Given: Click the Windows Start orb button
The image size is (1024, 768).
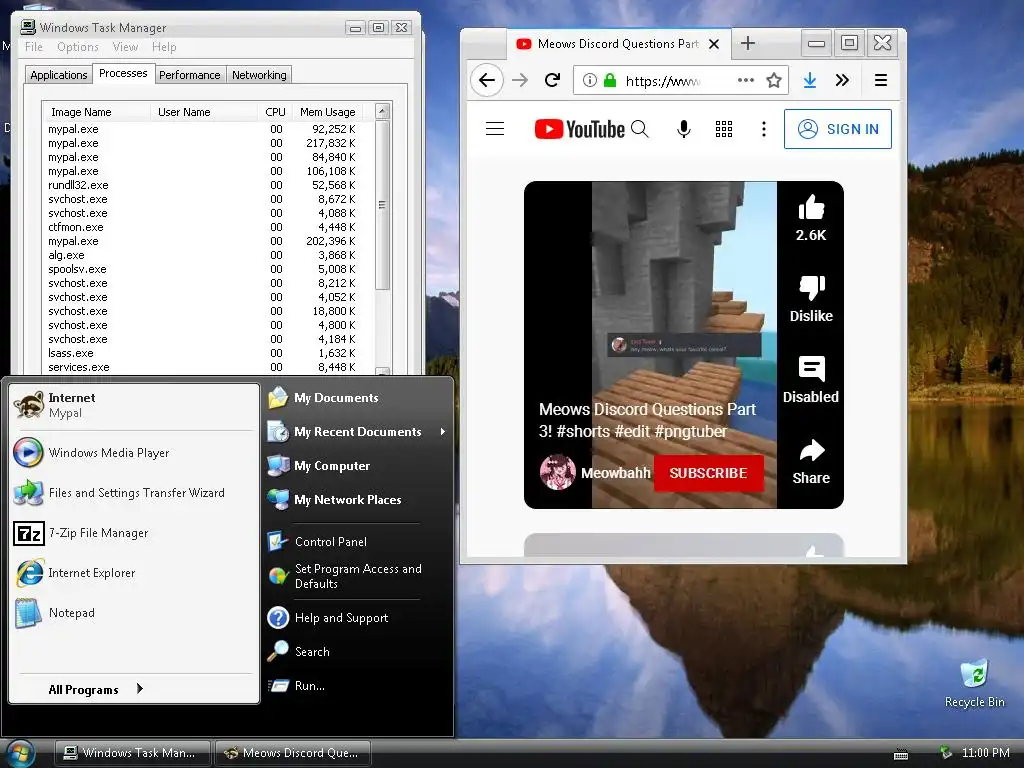Looking at the screenshot, I should [x=18, y=754].
